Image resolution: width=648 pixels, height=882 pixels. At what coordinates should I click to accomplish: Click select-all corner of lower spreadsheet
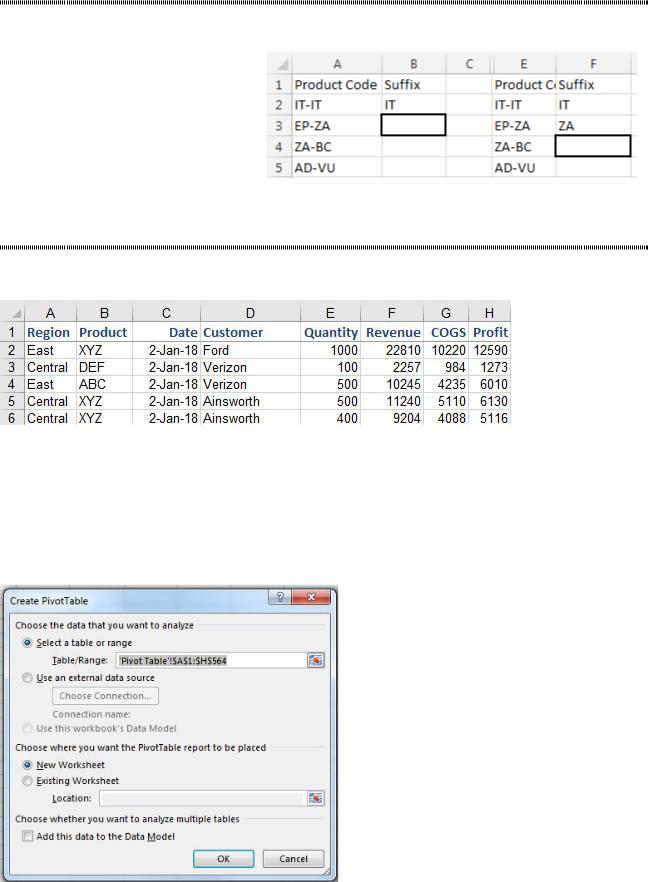[x=12, y=313]
